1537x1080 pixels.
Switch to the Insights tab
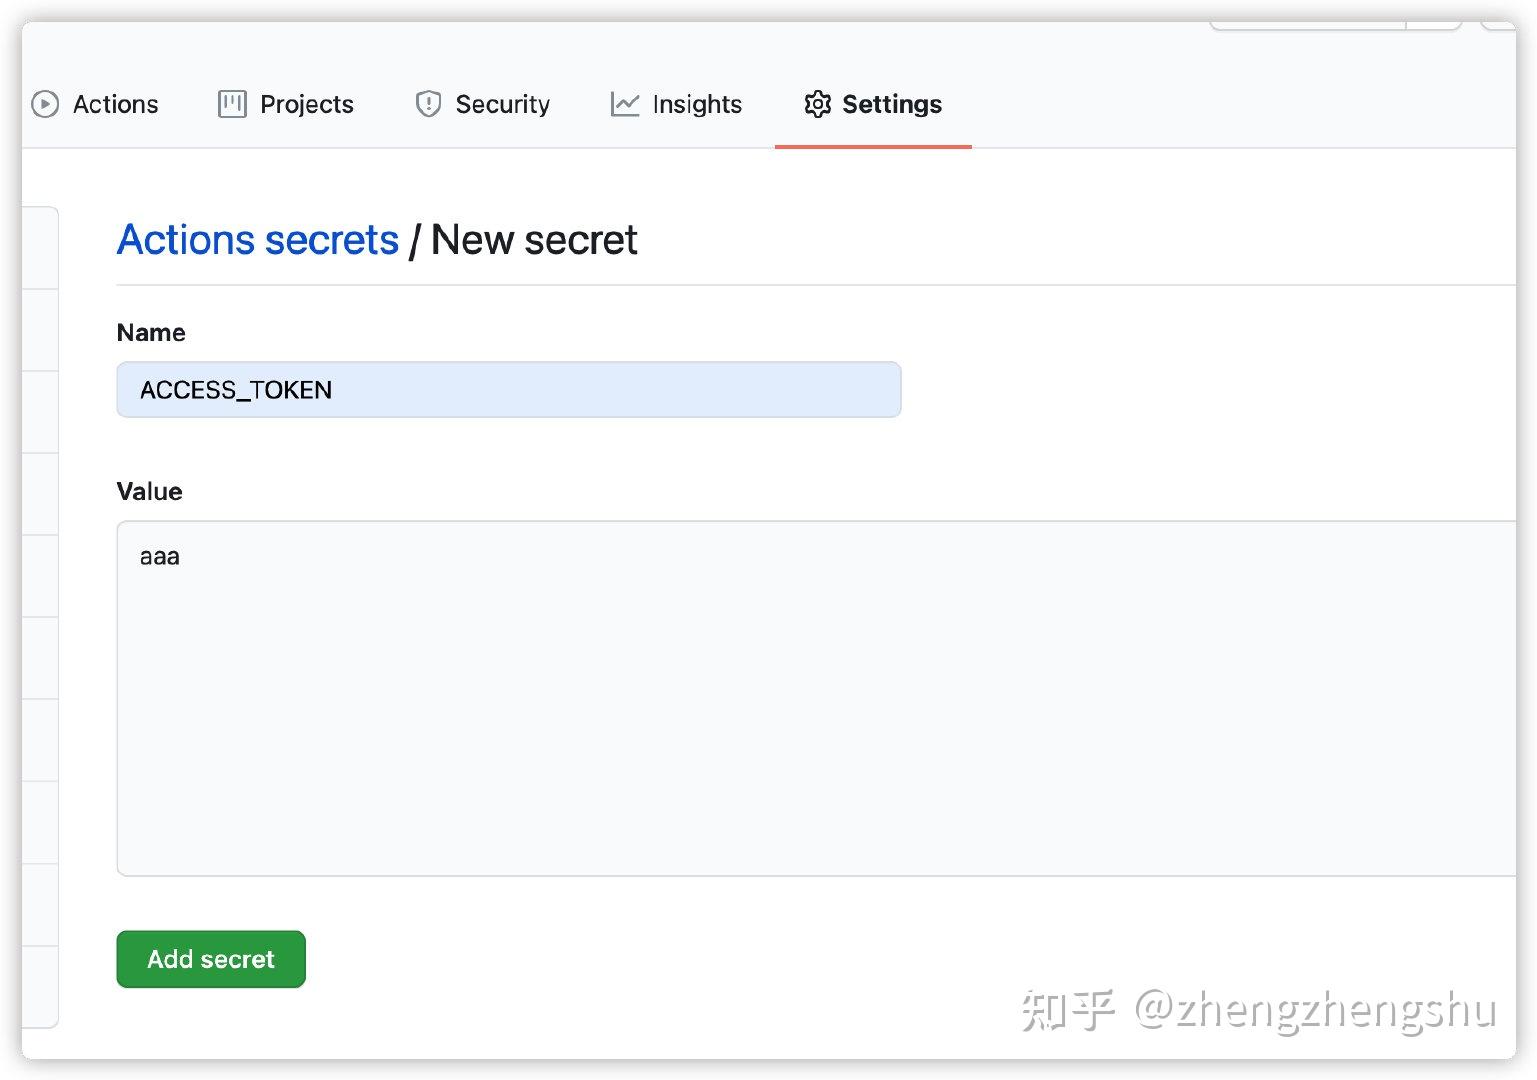click(x=696, y=104)
